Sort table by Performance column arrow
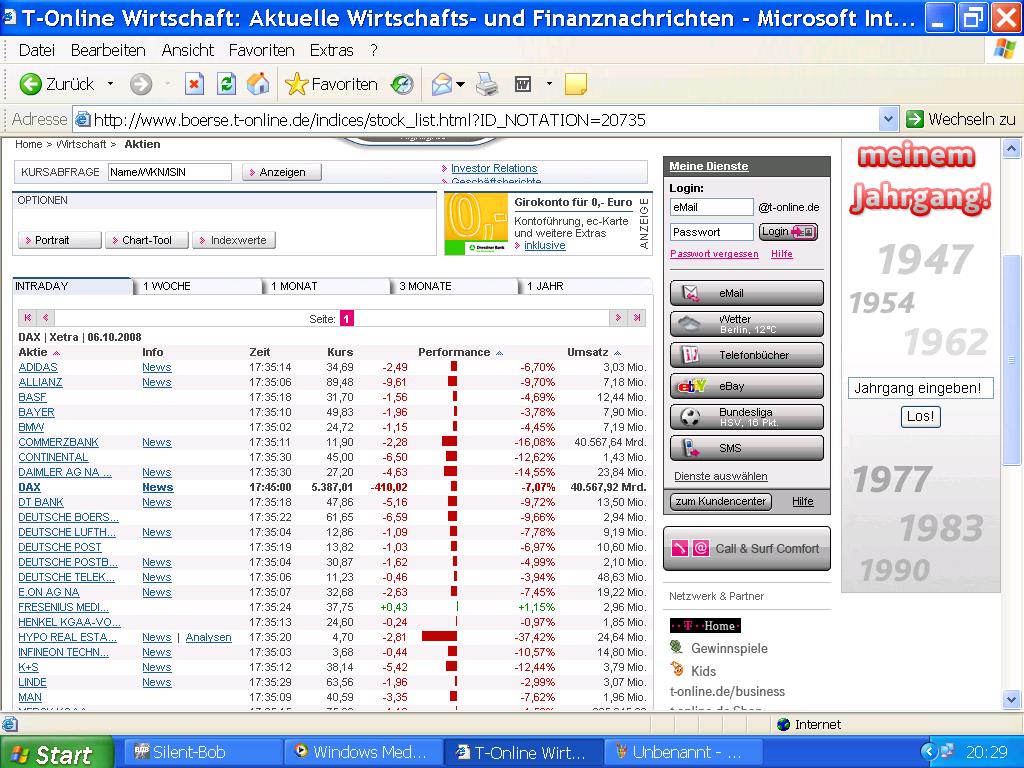The image size is (1024, 768). (x=500, y=353)
